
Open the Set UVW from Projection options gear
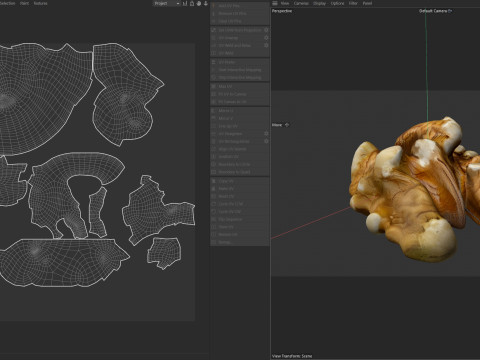pos(266,30)
